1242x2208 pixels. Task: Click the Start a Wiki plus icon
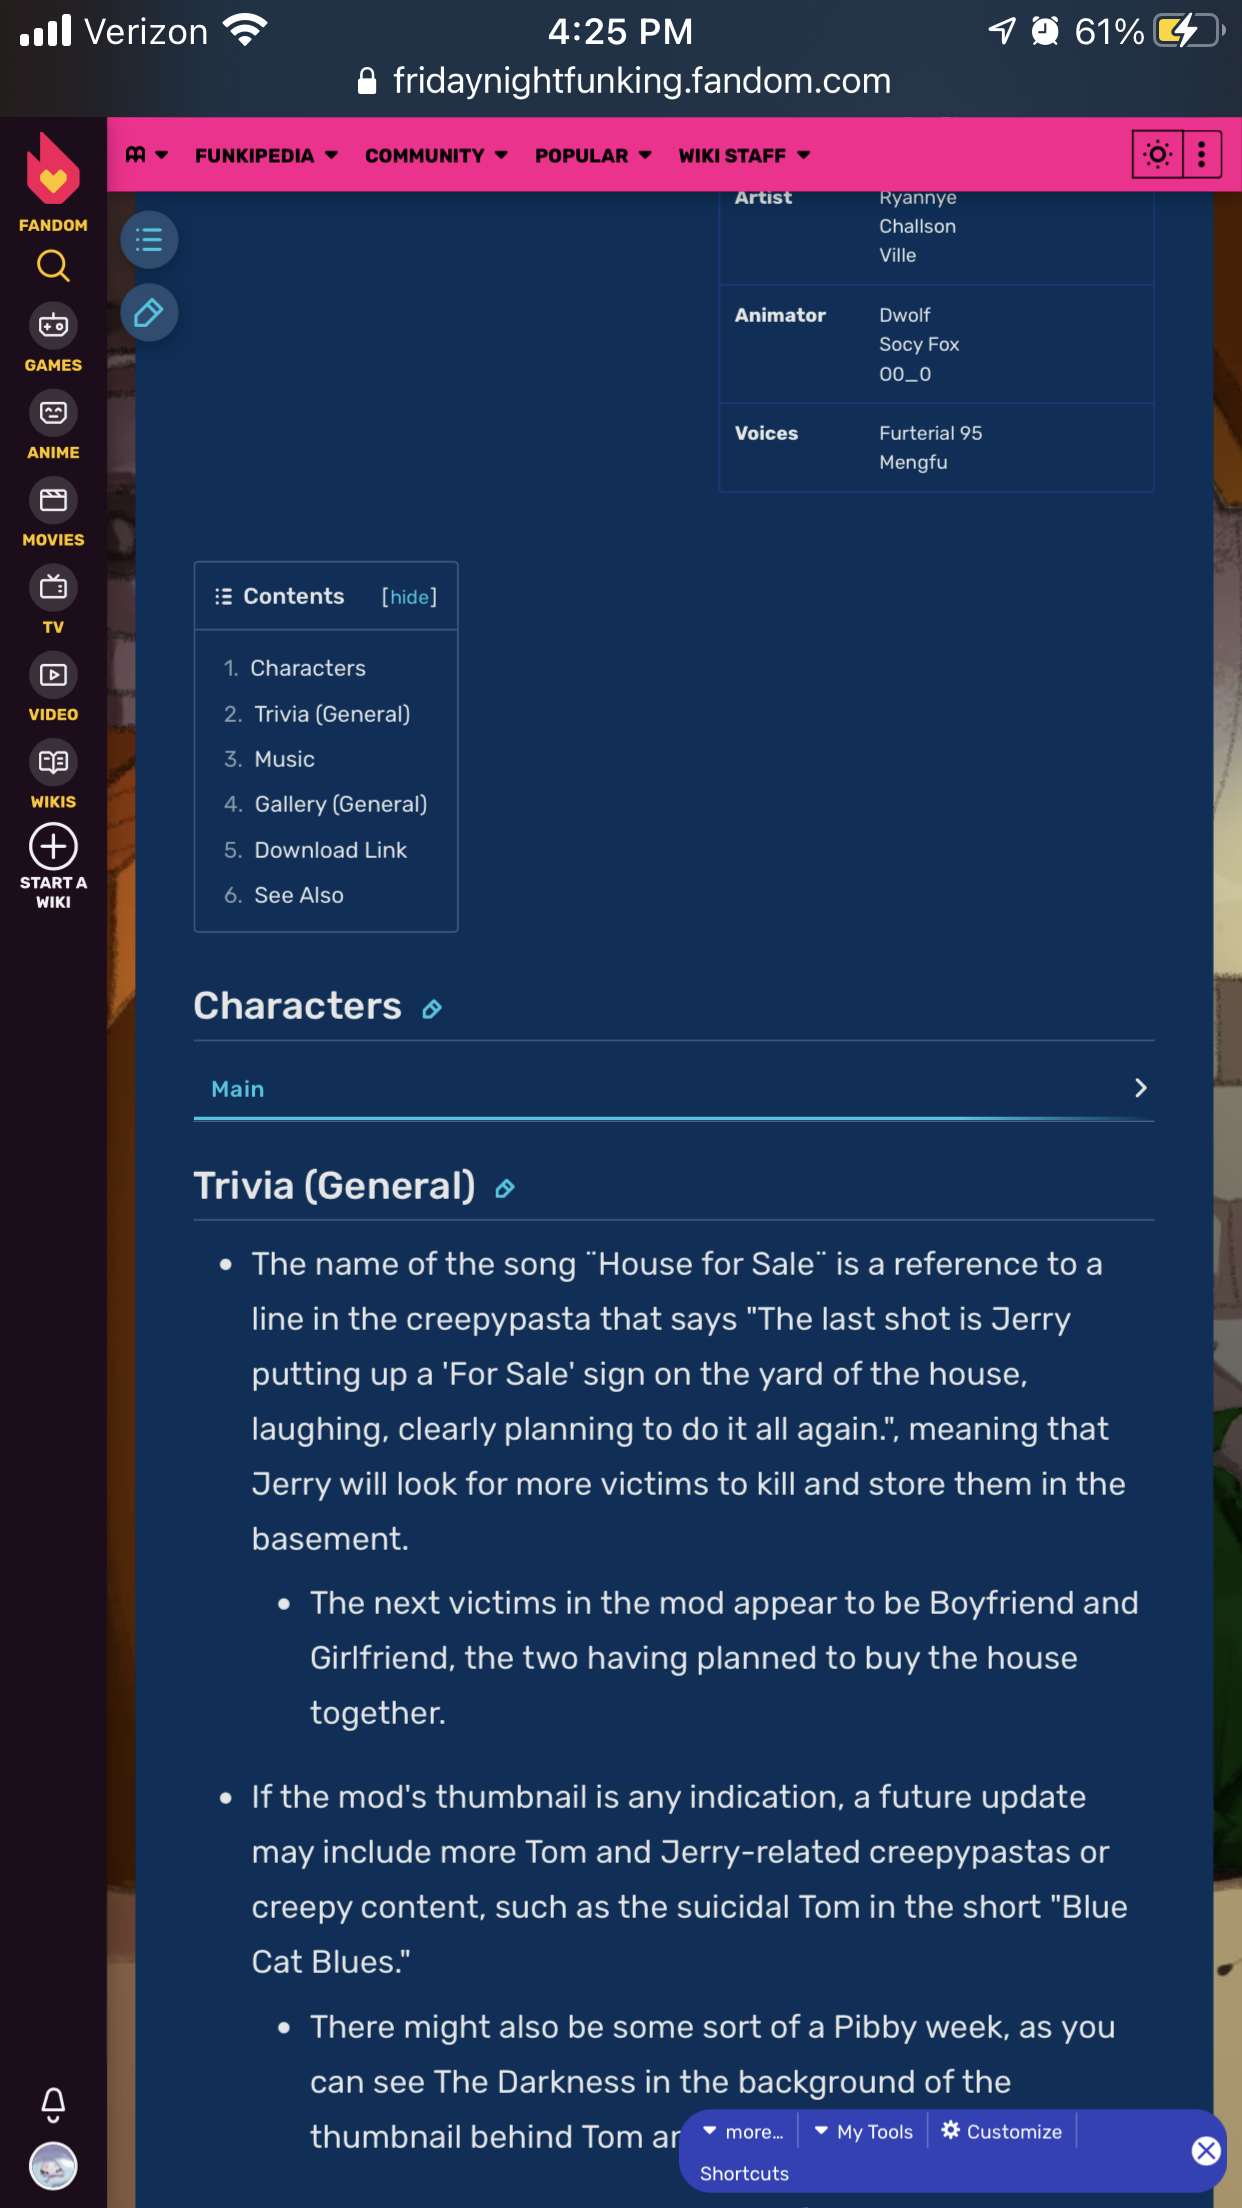[53, 847]
